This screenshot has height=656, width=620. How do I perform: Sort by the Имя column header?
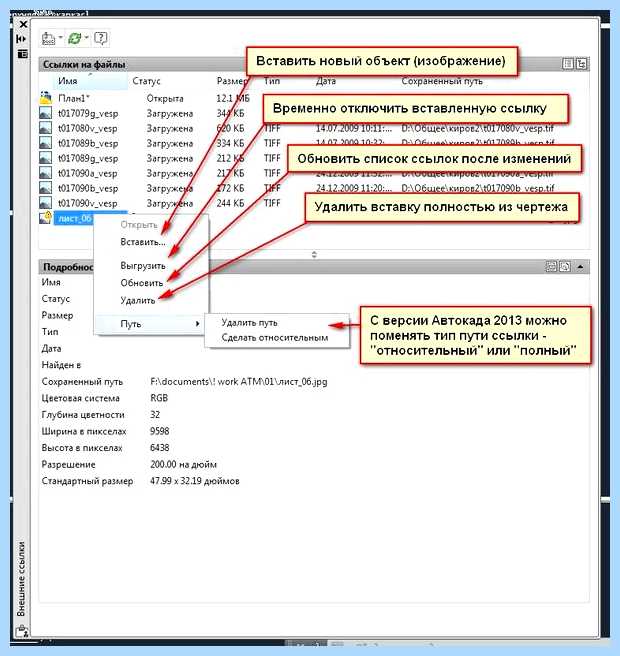pos(67,81)
